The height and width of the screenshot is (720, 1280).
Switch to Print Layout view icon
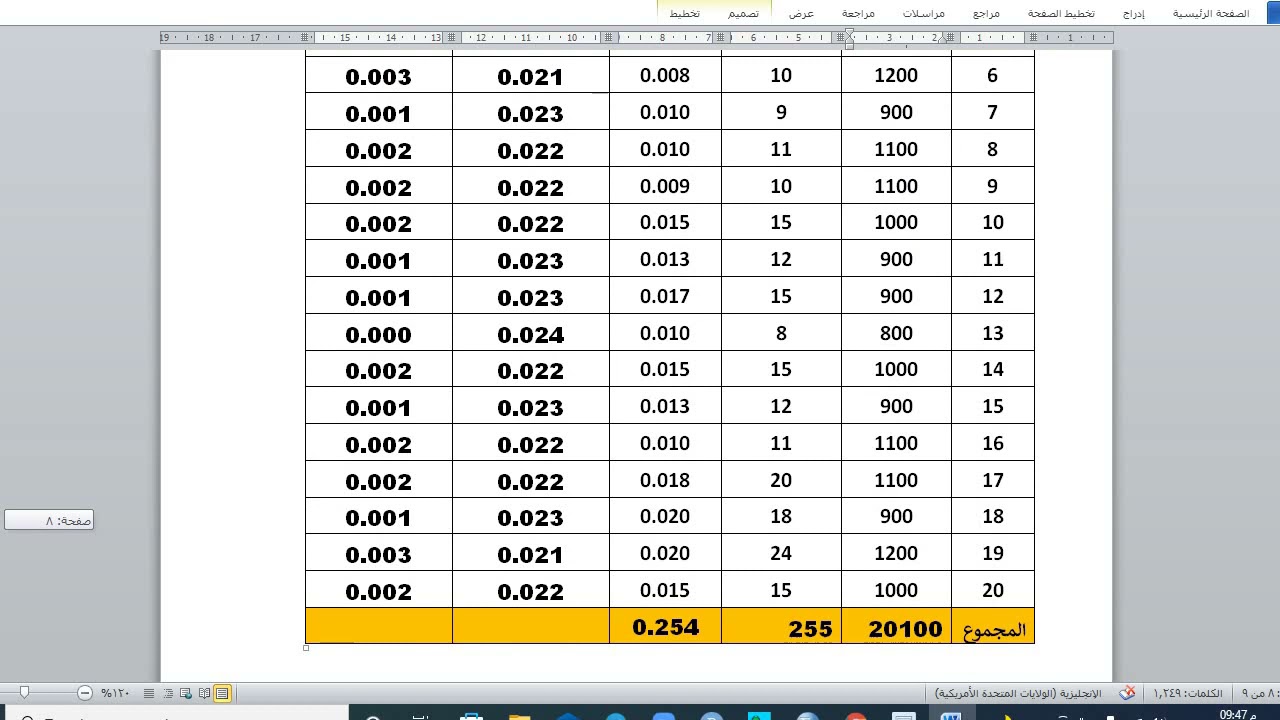pos(222,693)
